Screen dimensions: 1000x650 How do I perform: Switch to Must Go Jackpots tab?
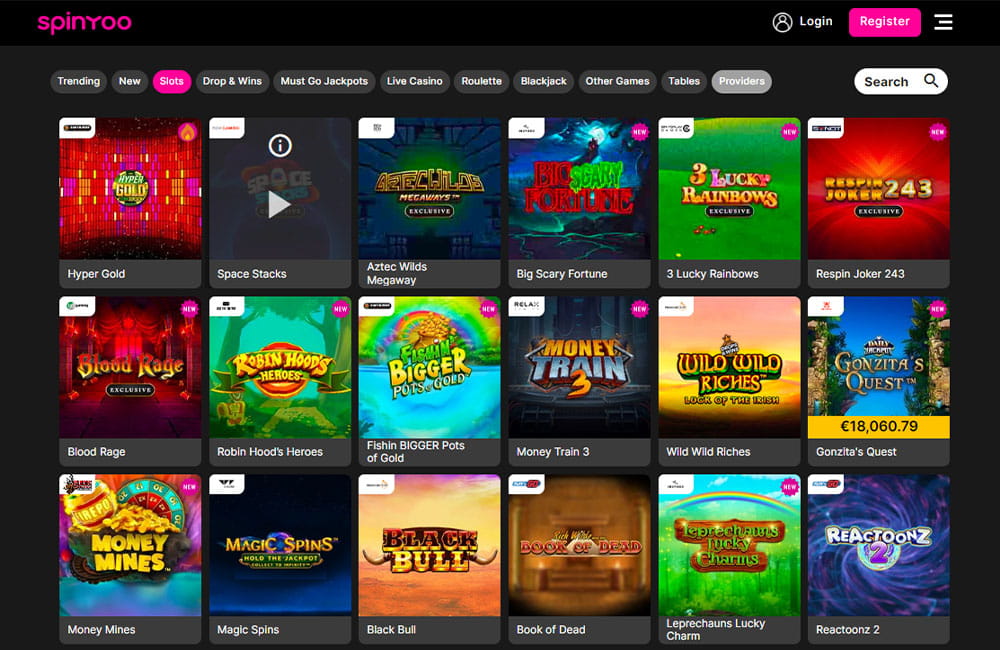pyautogui.click(x=324, y=81)
